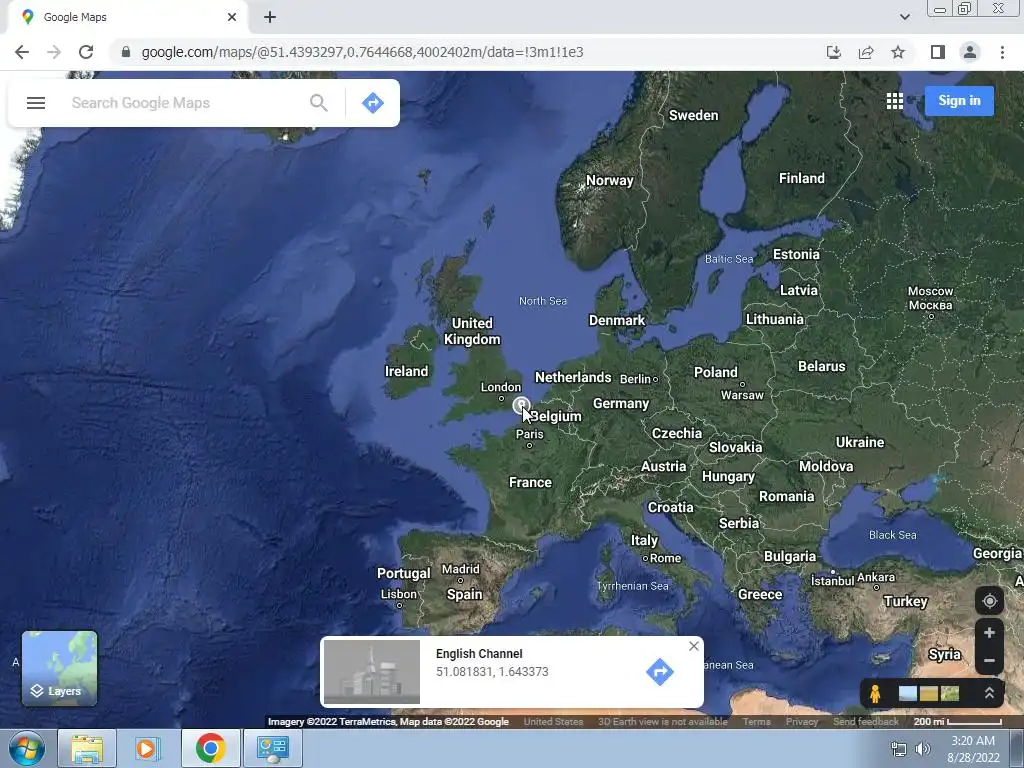Image resolution: width=1024 pixels, height=768 pixels.
Task: Zoom in with the plus button
Action: coord(989,633)
